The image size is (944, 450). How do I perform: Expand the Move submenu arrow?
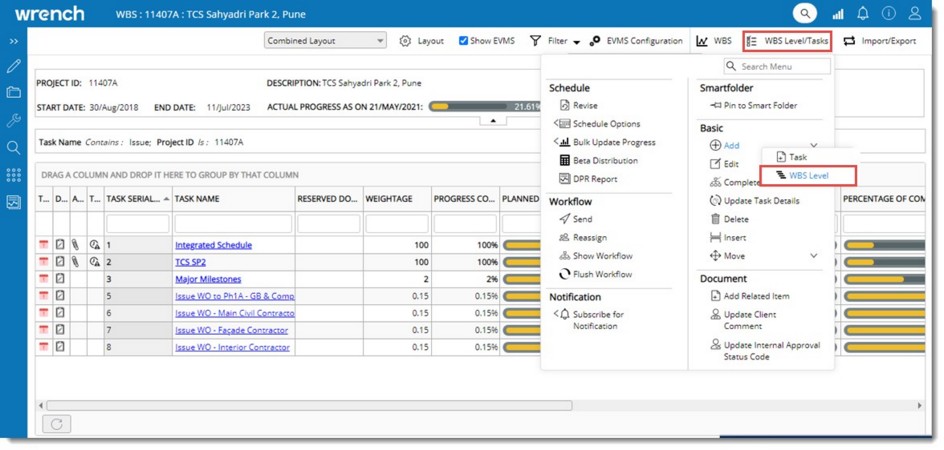(813, 256)
